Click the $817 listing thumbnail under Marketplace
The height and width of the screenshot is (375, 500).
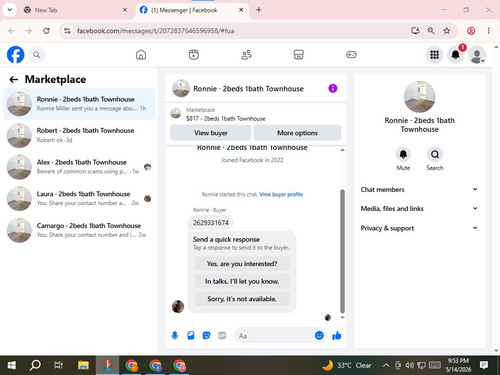[176, 113]
